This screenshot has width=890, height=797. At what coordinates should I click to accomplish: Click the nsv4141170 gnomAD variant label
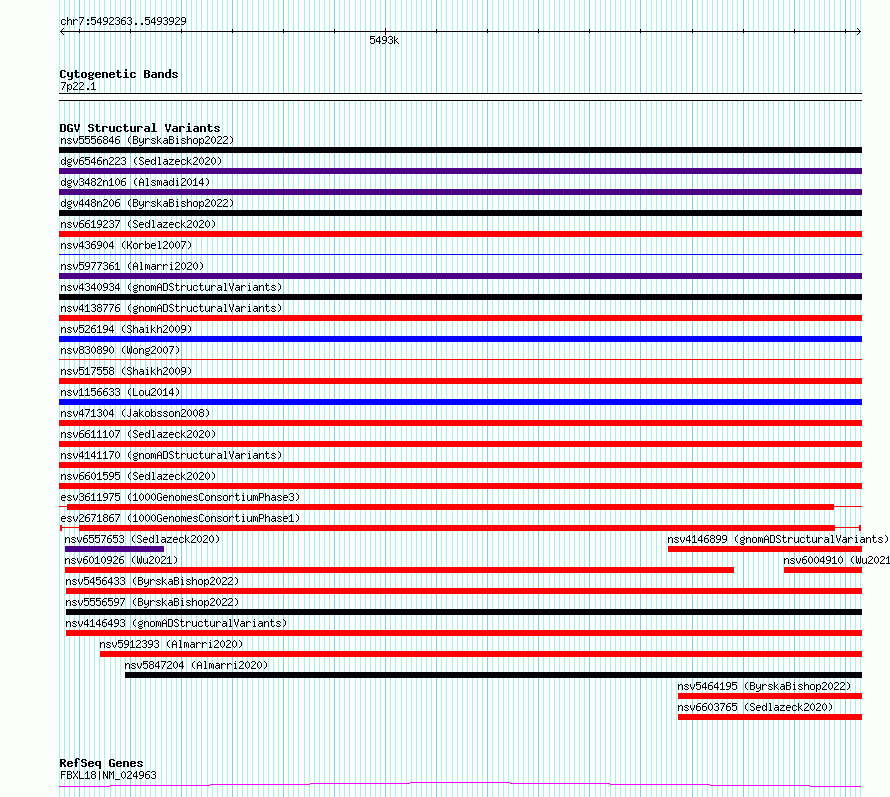pyautogui.click(x=171, y=455)
